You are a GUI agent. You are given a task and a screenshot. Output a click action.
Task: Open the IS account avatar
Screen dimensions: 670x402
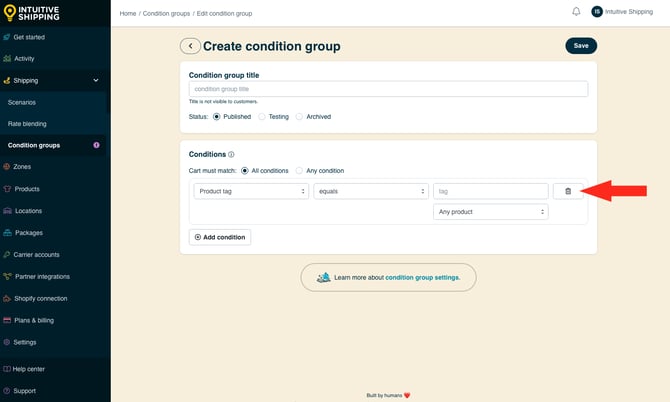coord(597,12)
